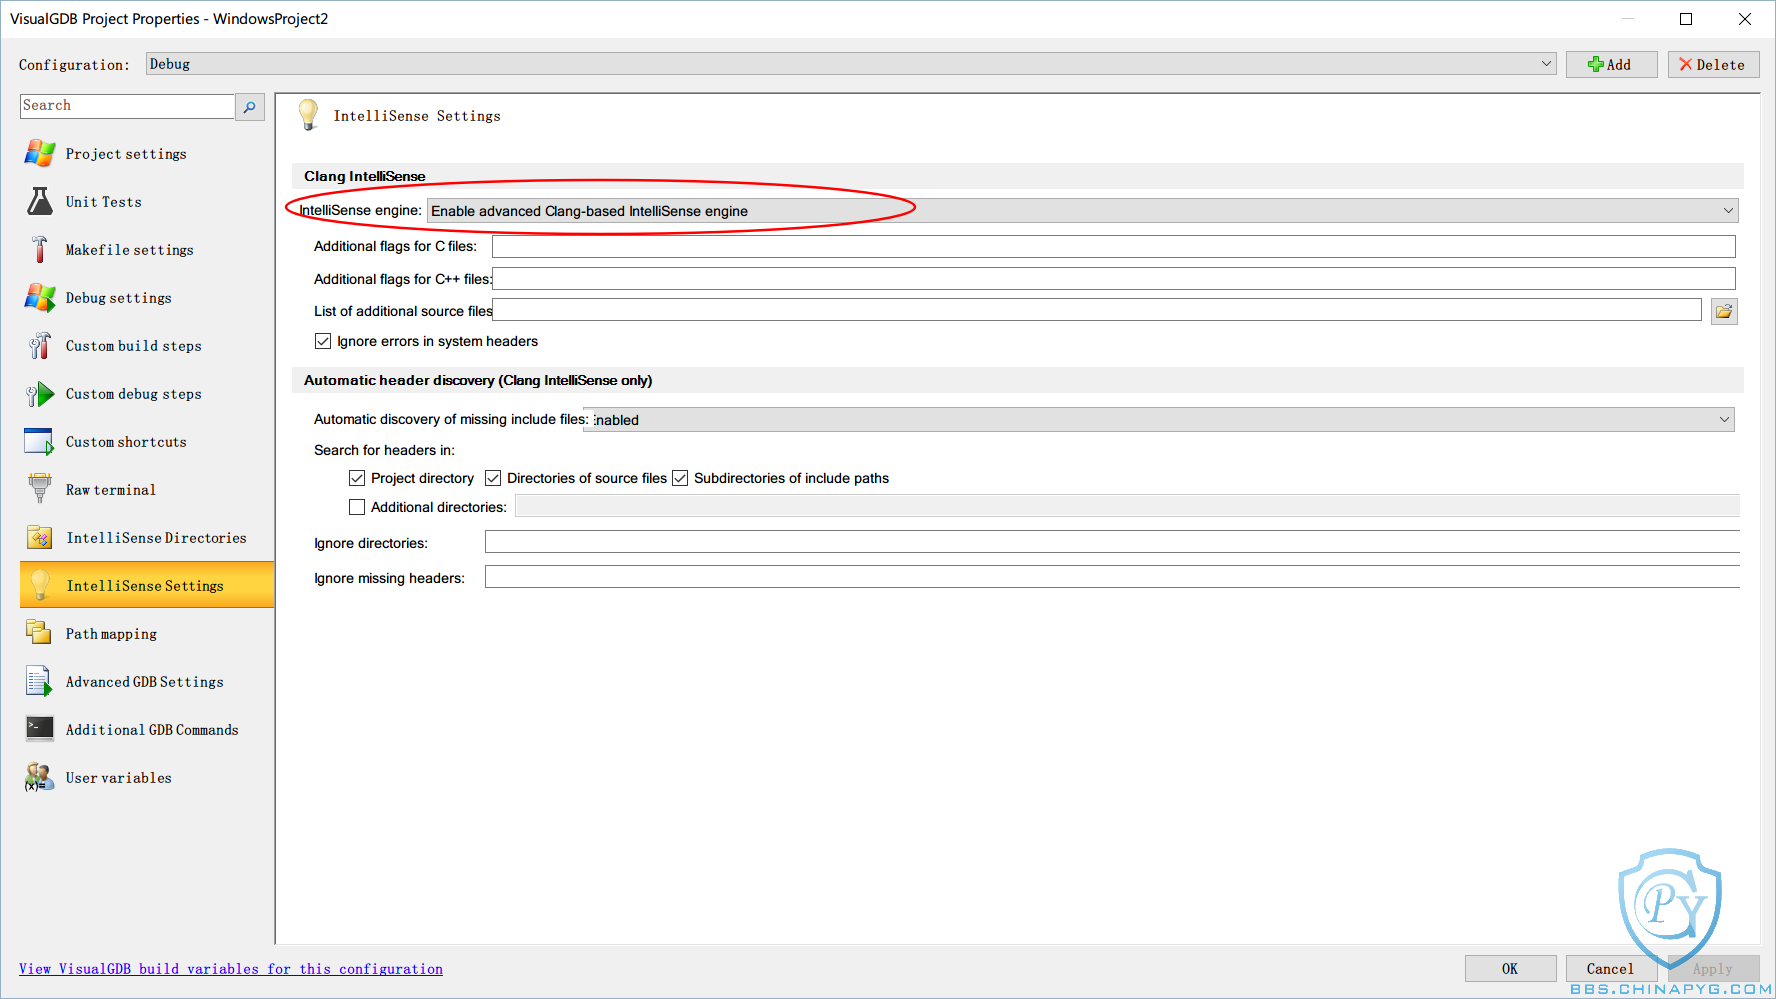
Task: Click the Custom build steps icon
Action: [x=40, y=345]
